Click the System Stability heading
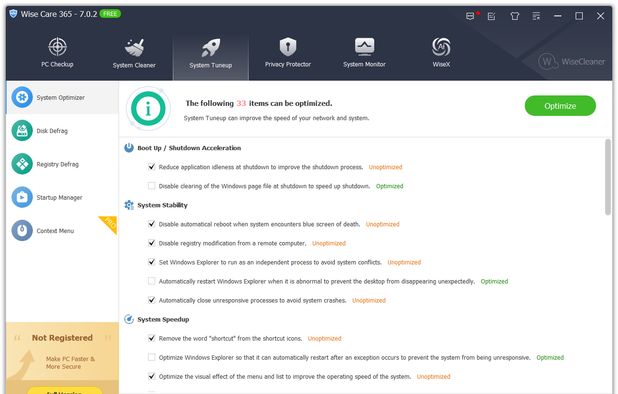 click(162, 205)
